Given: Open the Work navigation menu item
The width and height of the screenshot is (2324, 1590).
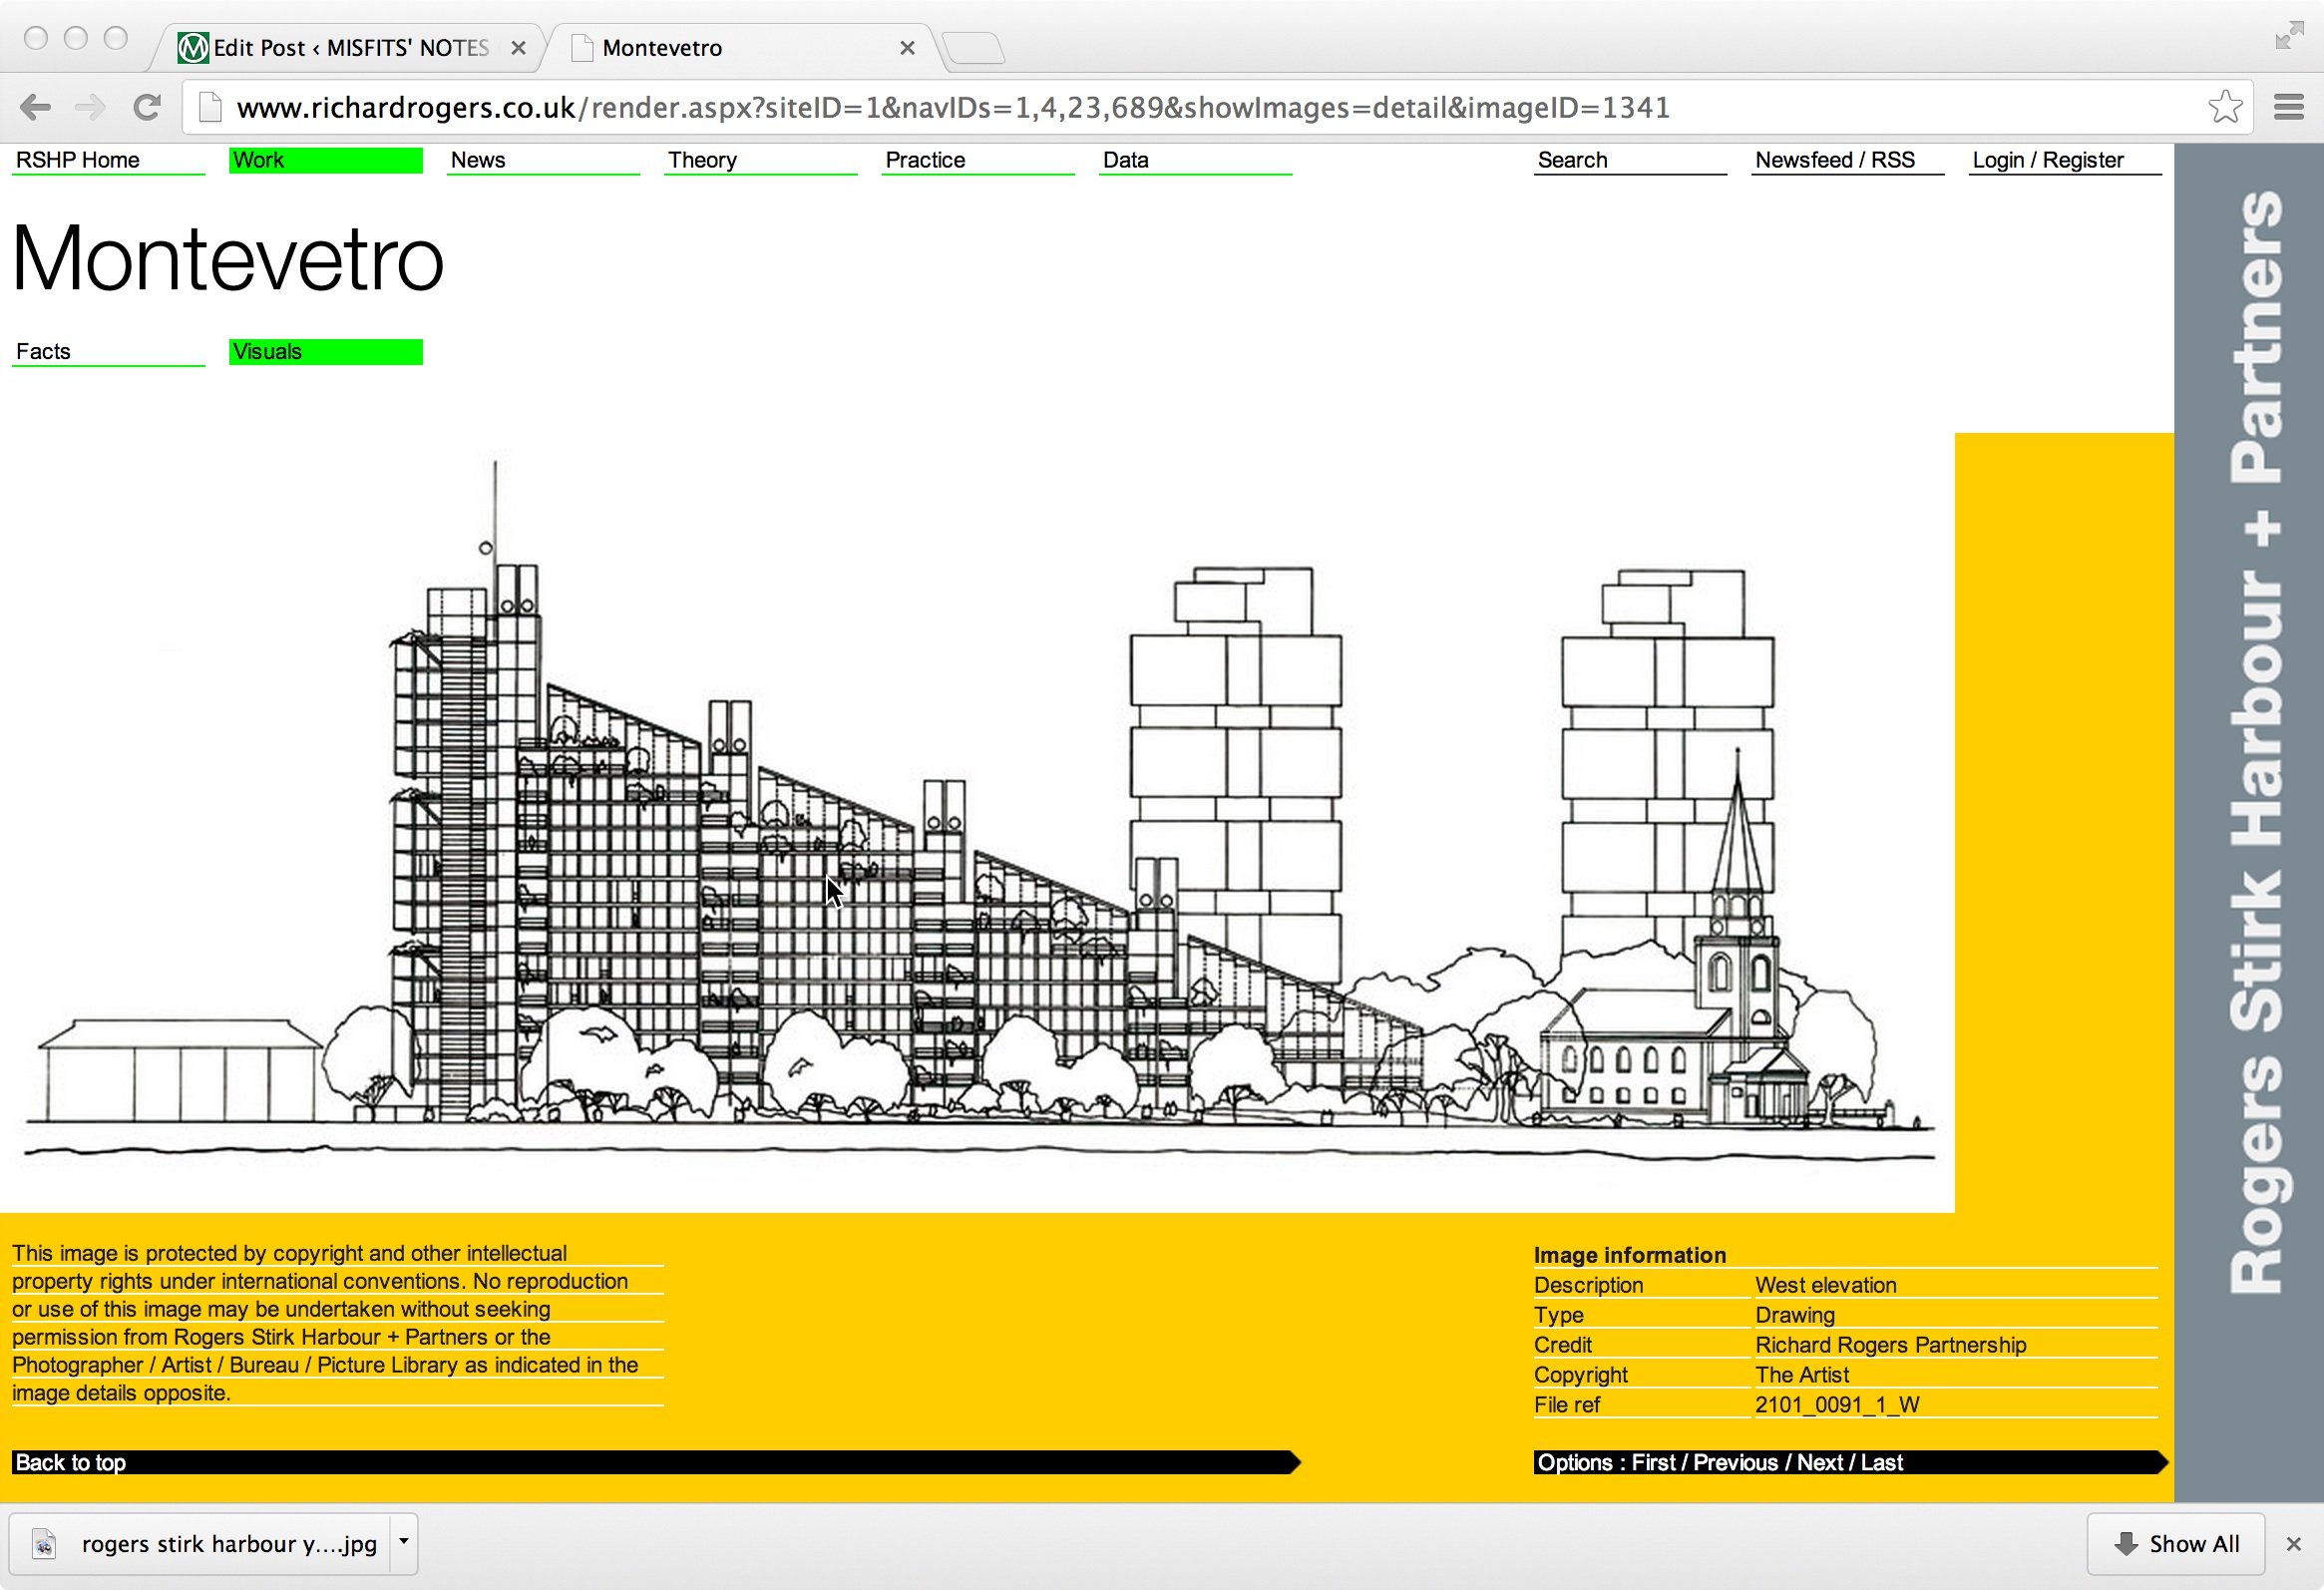Looking at the screenshot, I should click(326, 160).
